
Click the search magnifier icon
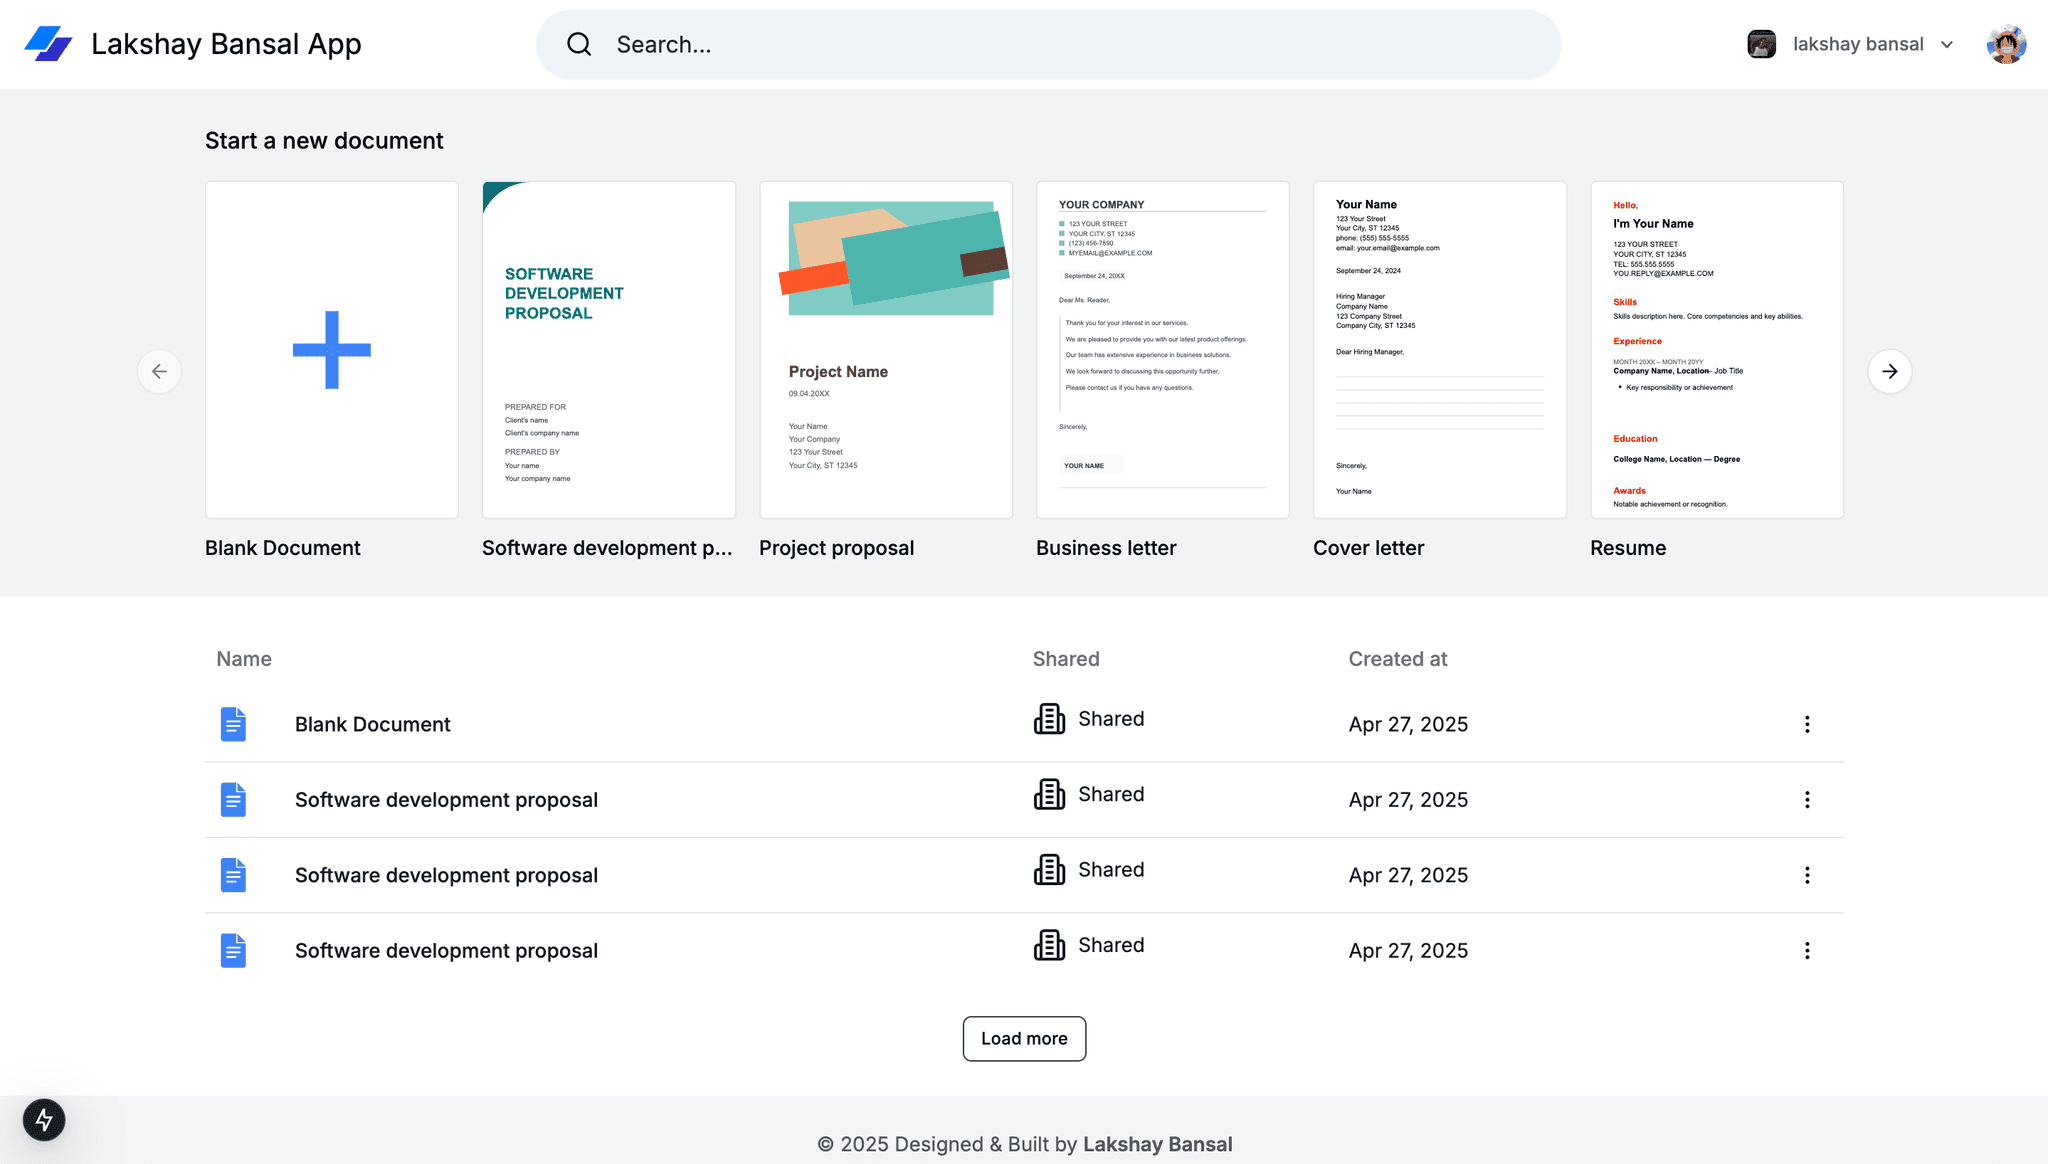[x=579, y=44]
